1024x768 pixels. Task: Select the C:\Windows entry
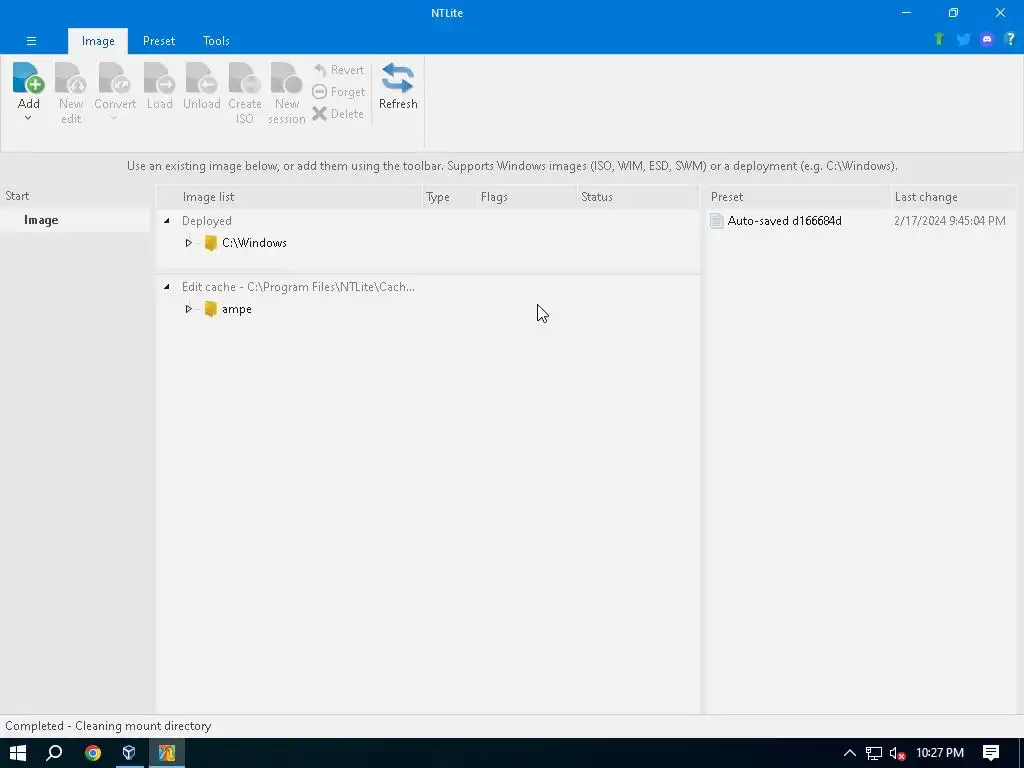tap(254, 243)
